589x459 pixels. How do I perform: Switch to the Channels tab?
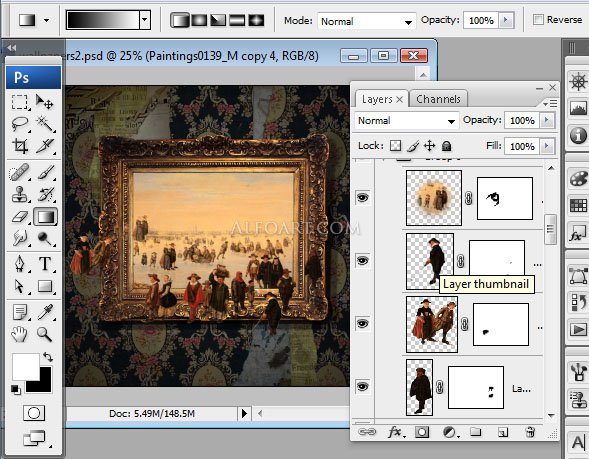pos(438,99)
